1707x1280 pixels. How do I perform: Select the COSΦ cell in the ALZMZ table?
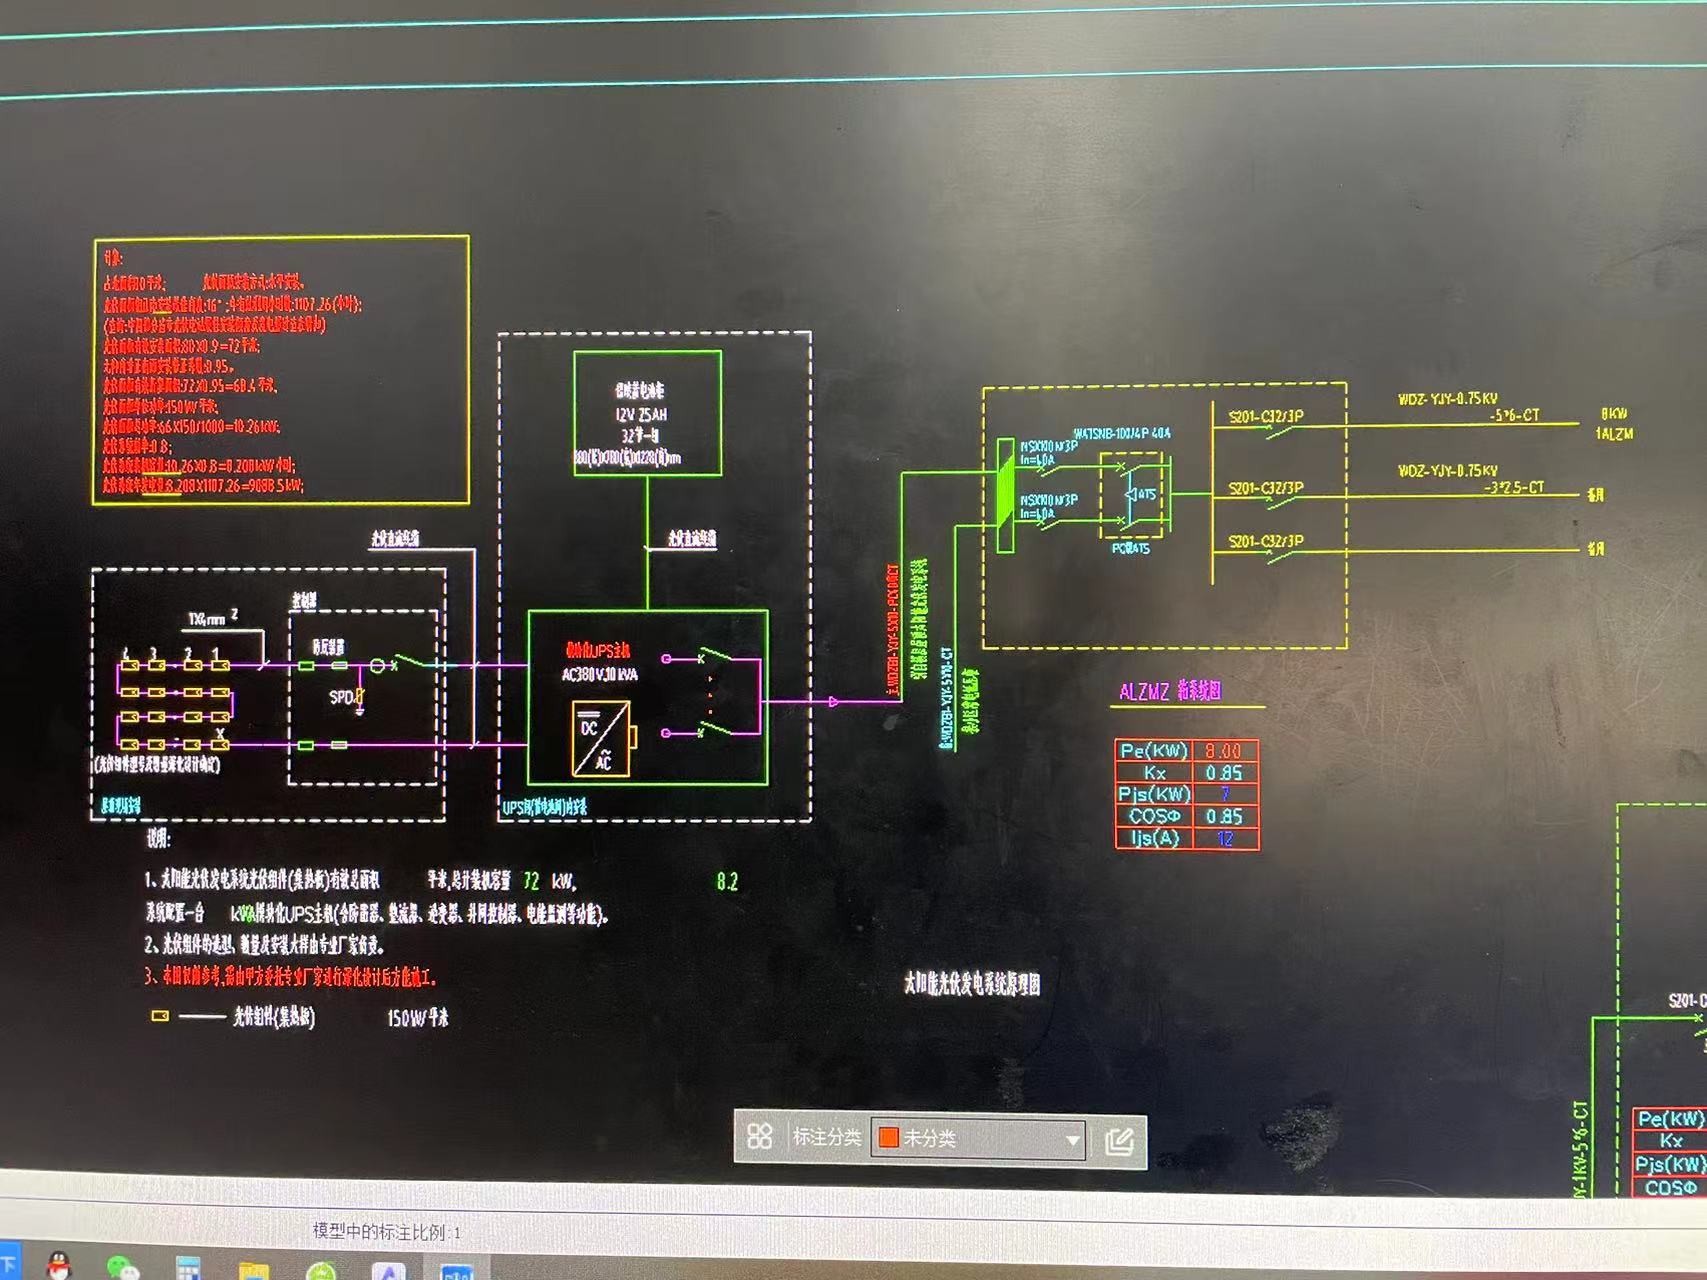coord(1154,816)
